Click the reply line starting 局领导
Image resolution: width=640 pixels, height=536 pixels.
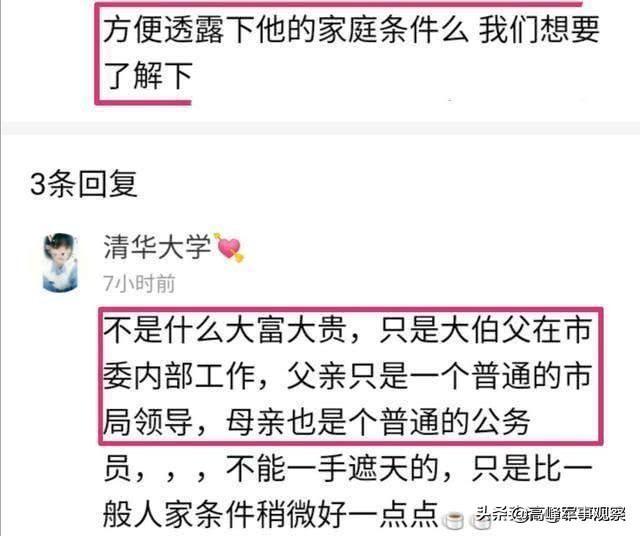click(317, 422)
